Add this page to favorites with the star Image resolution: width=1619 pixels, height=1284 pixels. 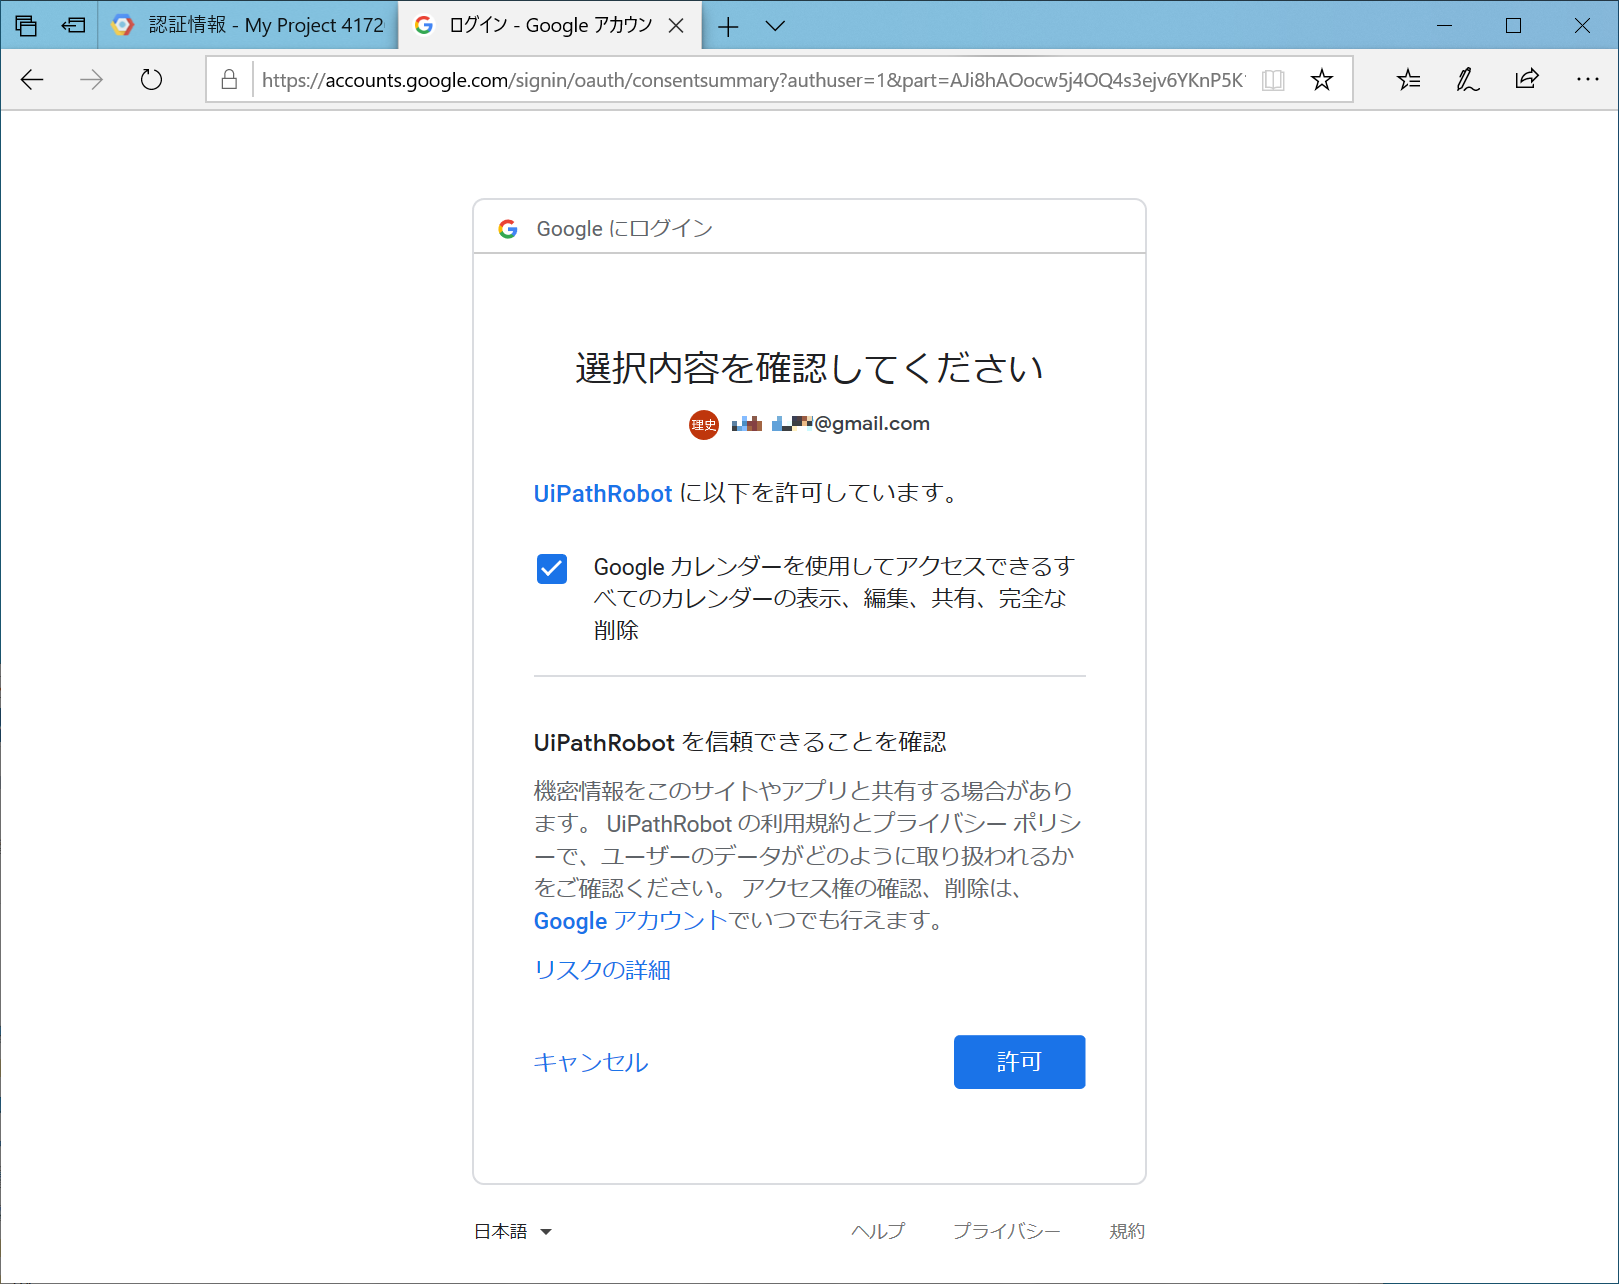(1322, 80)
